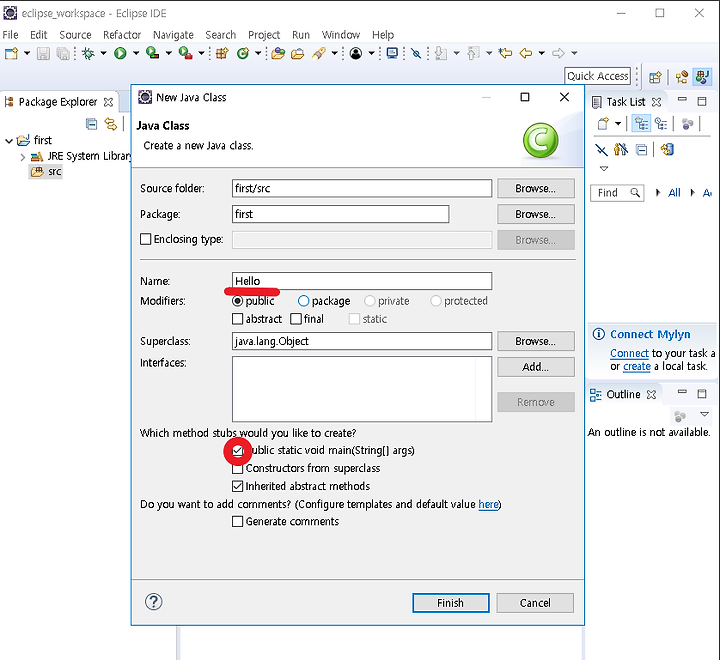The width and height of the screenshot is (720, 660).
Task: Click the Categorized view icon in Task List
Action: point(641,124)
